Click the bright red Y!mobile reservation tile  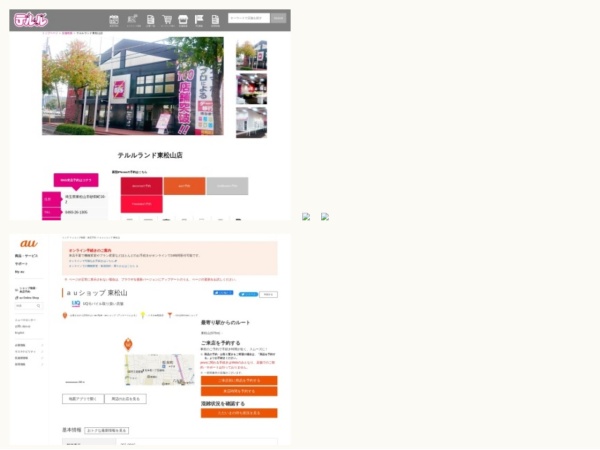pos(142,204)
